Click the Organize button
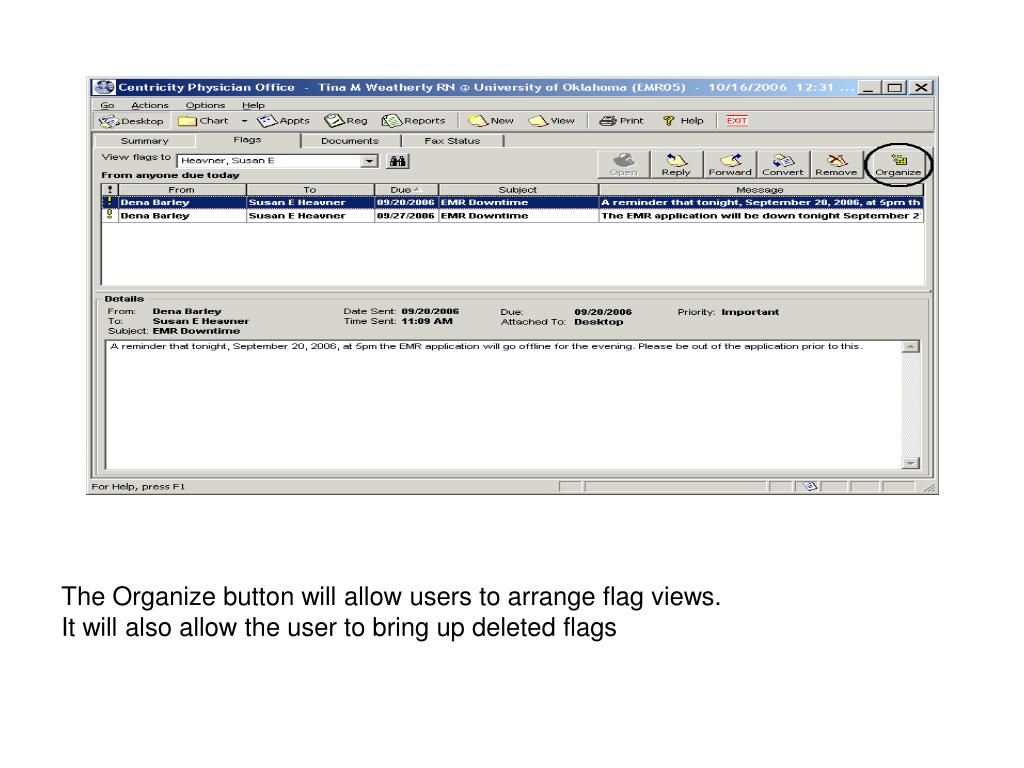The height and width of the screenshot is (768, 1024). pyautogui.click(x=898, y=165)
